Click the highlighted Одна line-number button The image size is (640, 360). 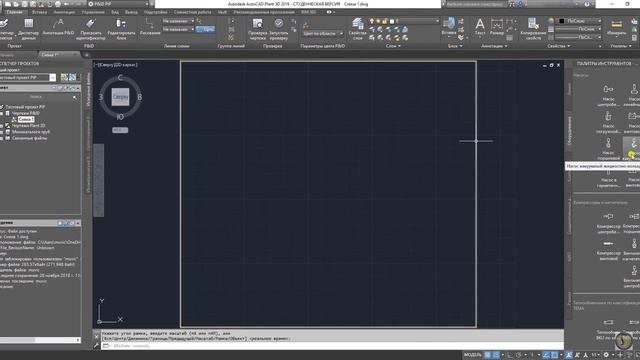[x=205, y=29]
